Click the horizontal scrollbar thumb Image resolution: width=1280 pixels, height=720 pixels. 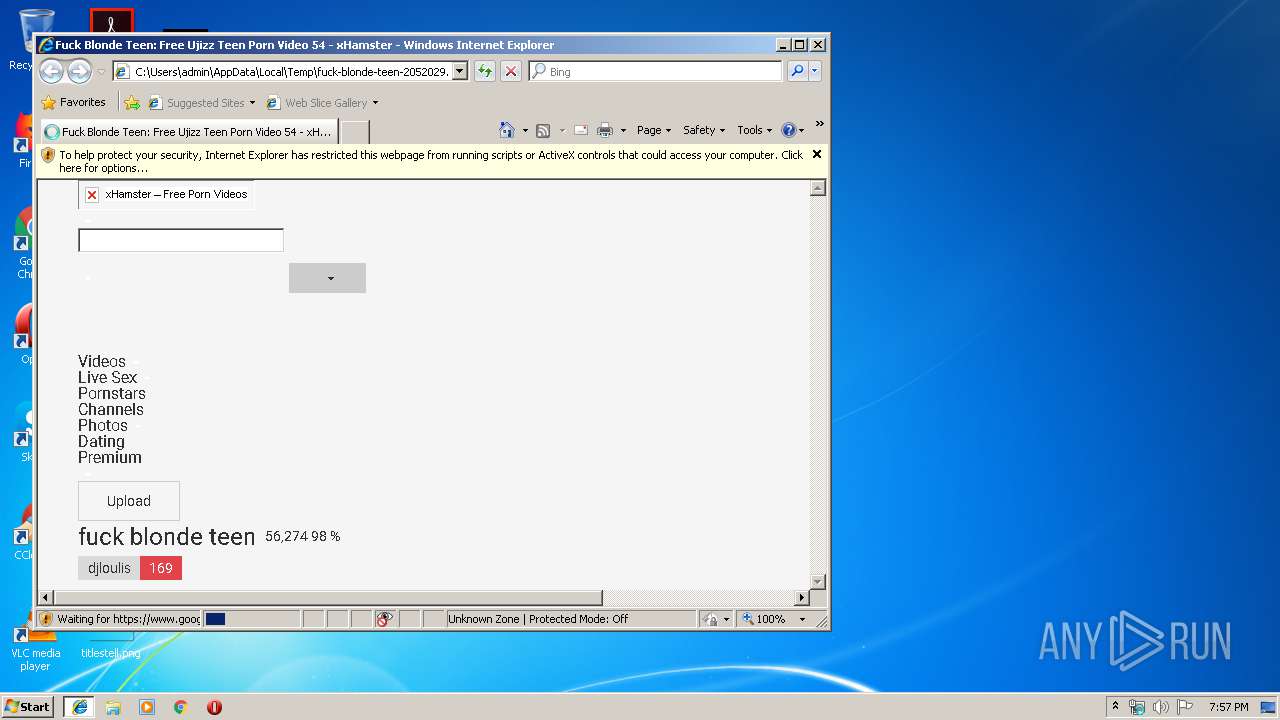click(328, 597)
